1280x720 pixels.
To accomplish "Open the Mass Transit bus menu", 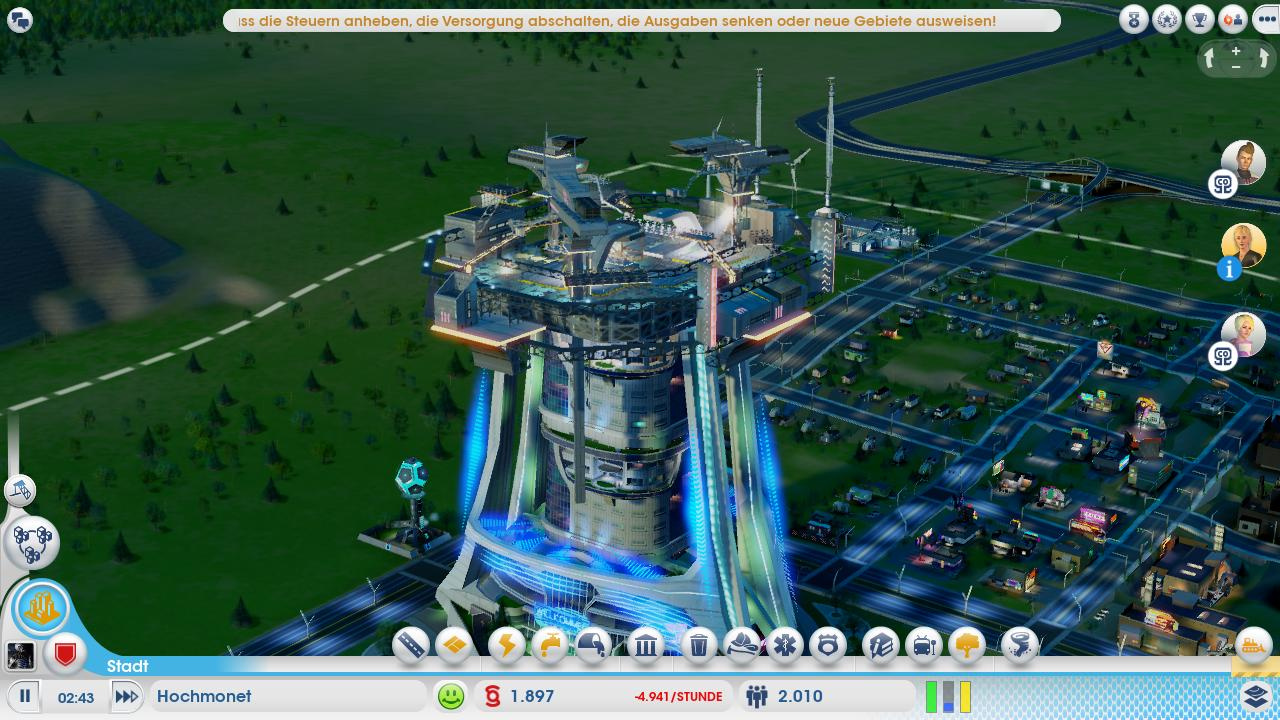I will (x=924, y=645).
